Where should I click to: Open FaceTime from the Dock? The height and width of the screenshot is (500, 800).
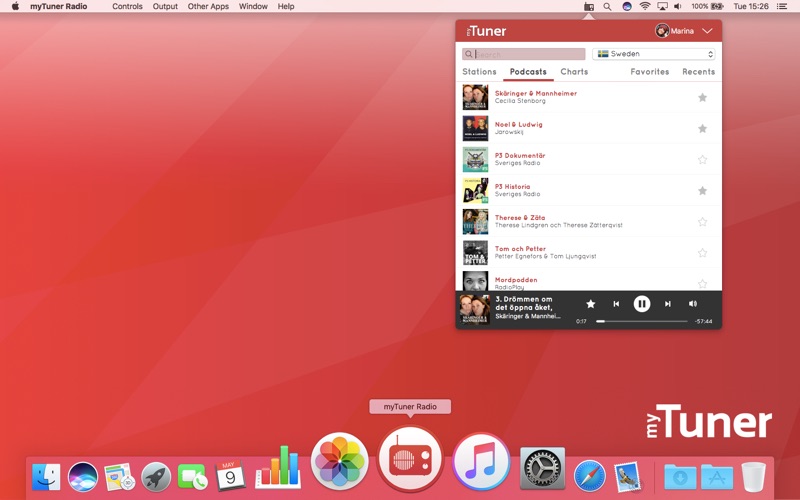coord(193,478)
